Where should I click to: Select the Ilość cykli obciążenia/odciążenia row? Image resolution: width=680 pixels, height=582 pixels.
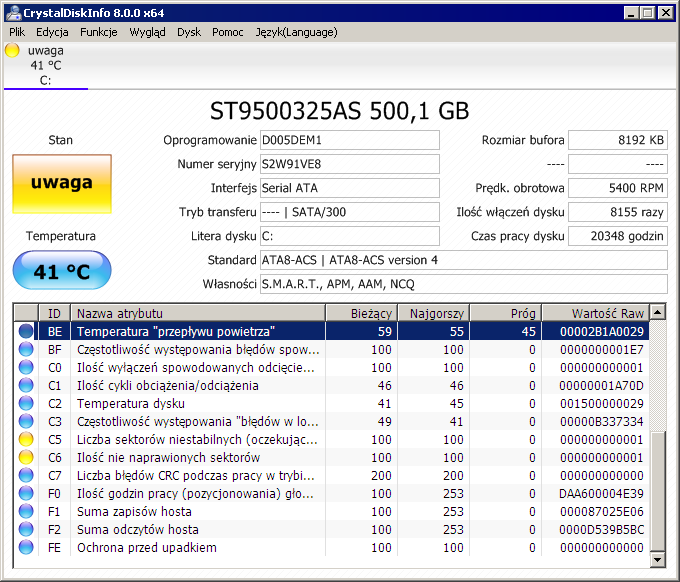pos(332,386)
